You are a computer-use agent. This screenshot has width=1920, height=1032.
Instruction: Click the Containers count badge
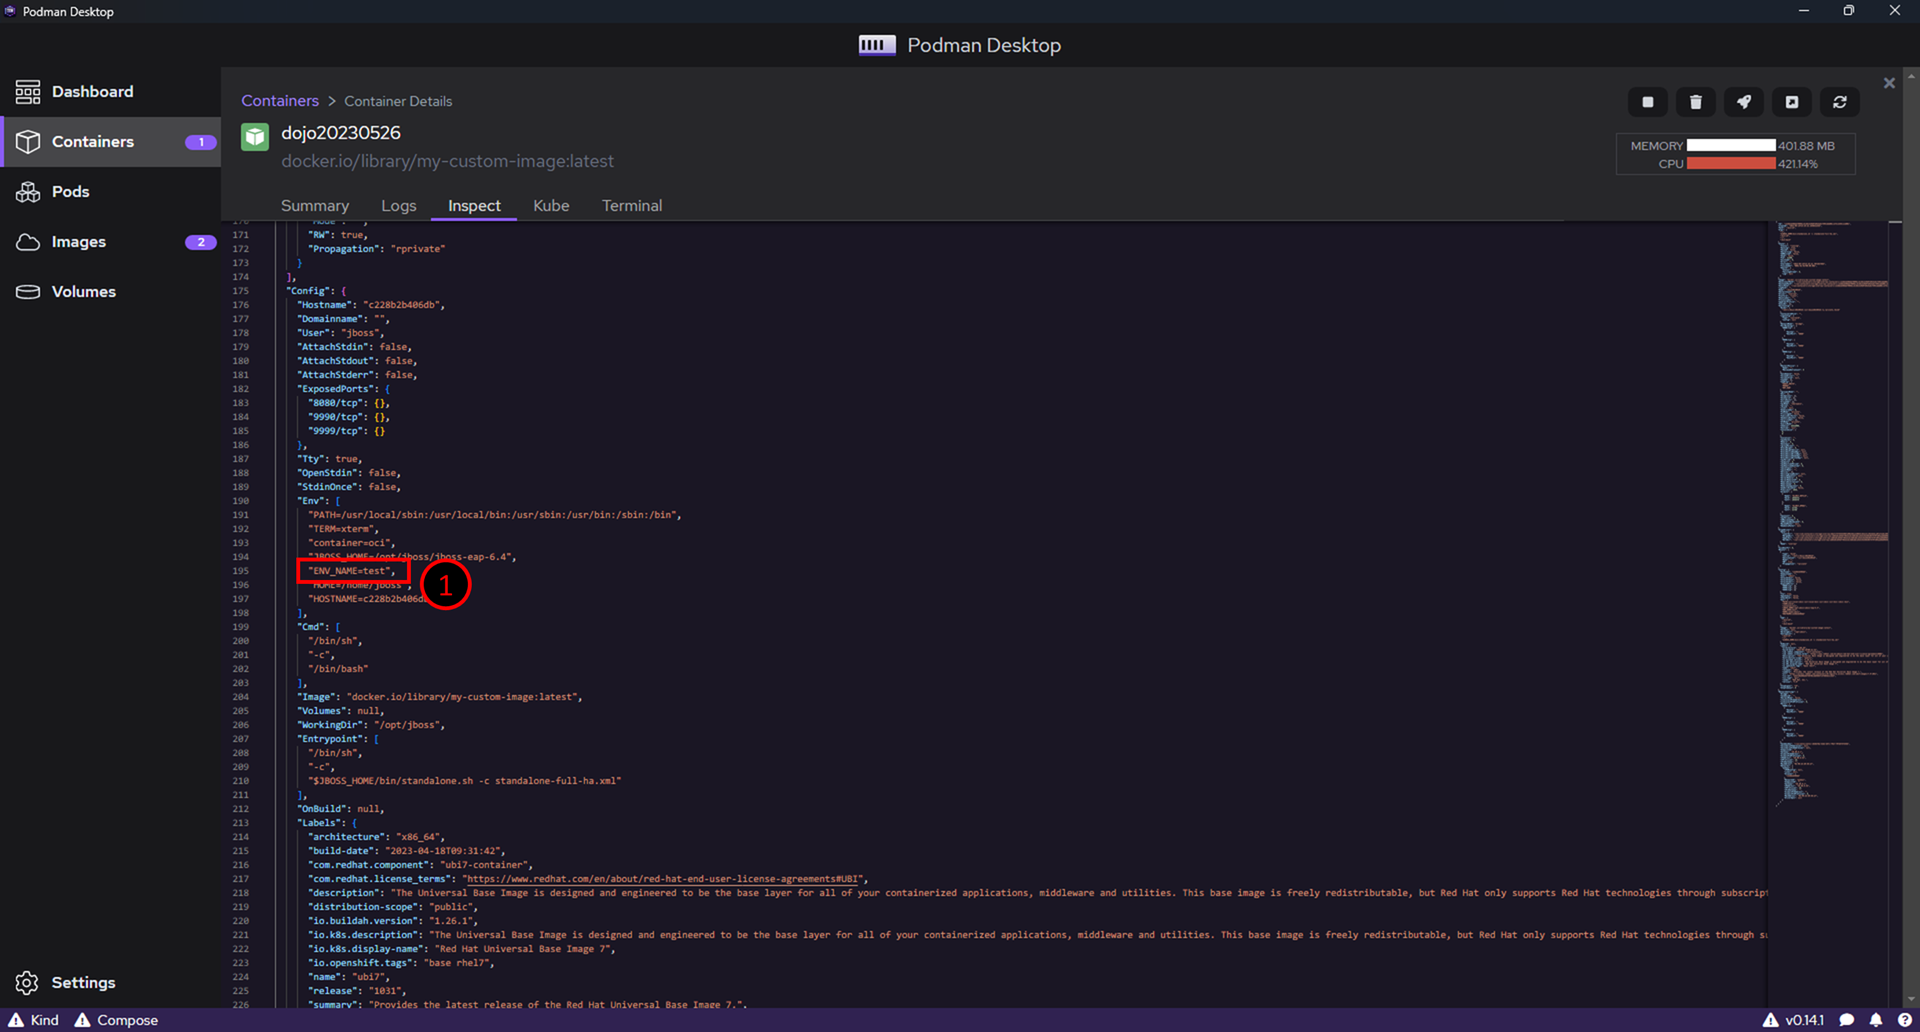(201, 142)
